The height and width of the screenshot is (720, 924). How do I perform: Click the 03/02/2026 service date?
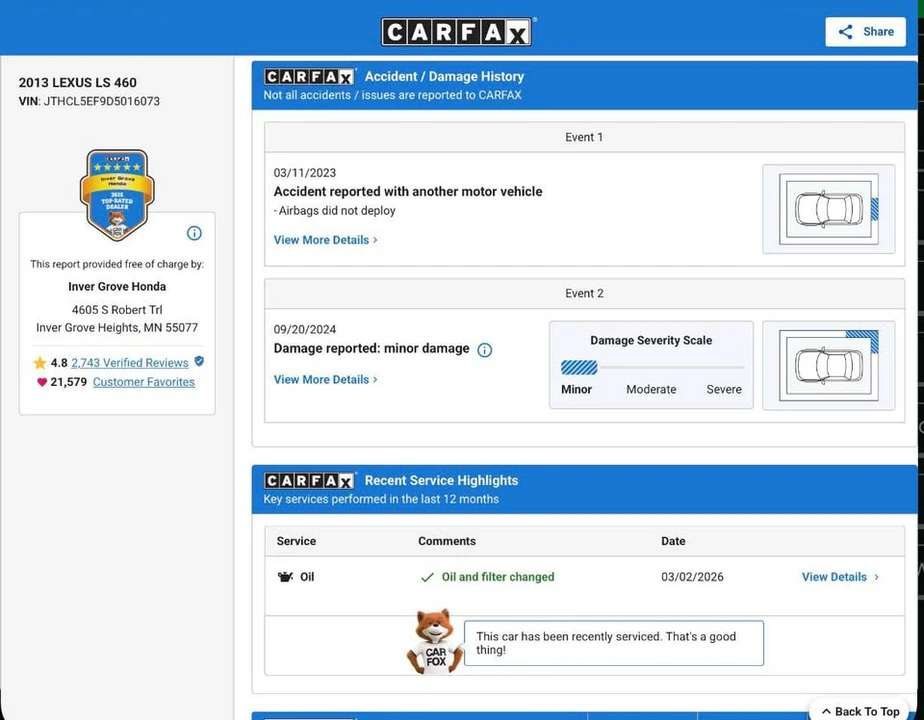click(692, 577)
